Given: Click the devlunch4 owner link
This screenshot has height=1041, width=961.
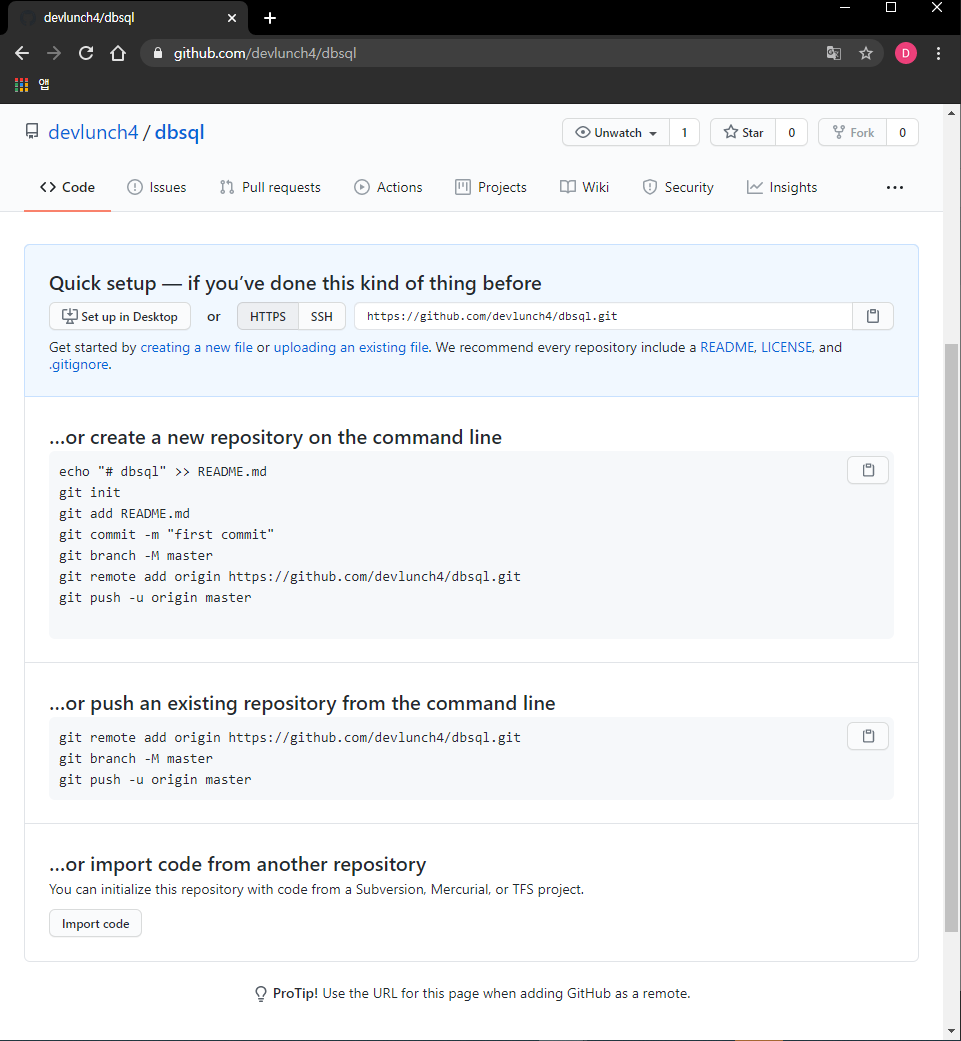Looking at the screenshot, I should point(93,132).
